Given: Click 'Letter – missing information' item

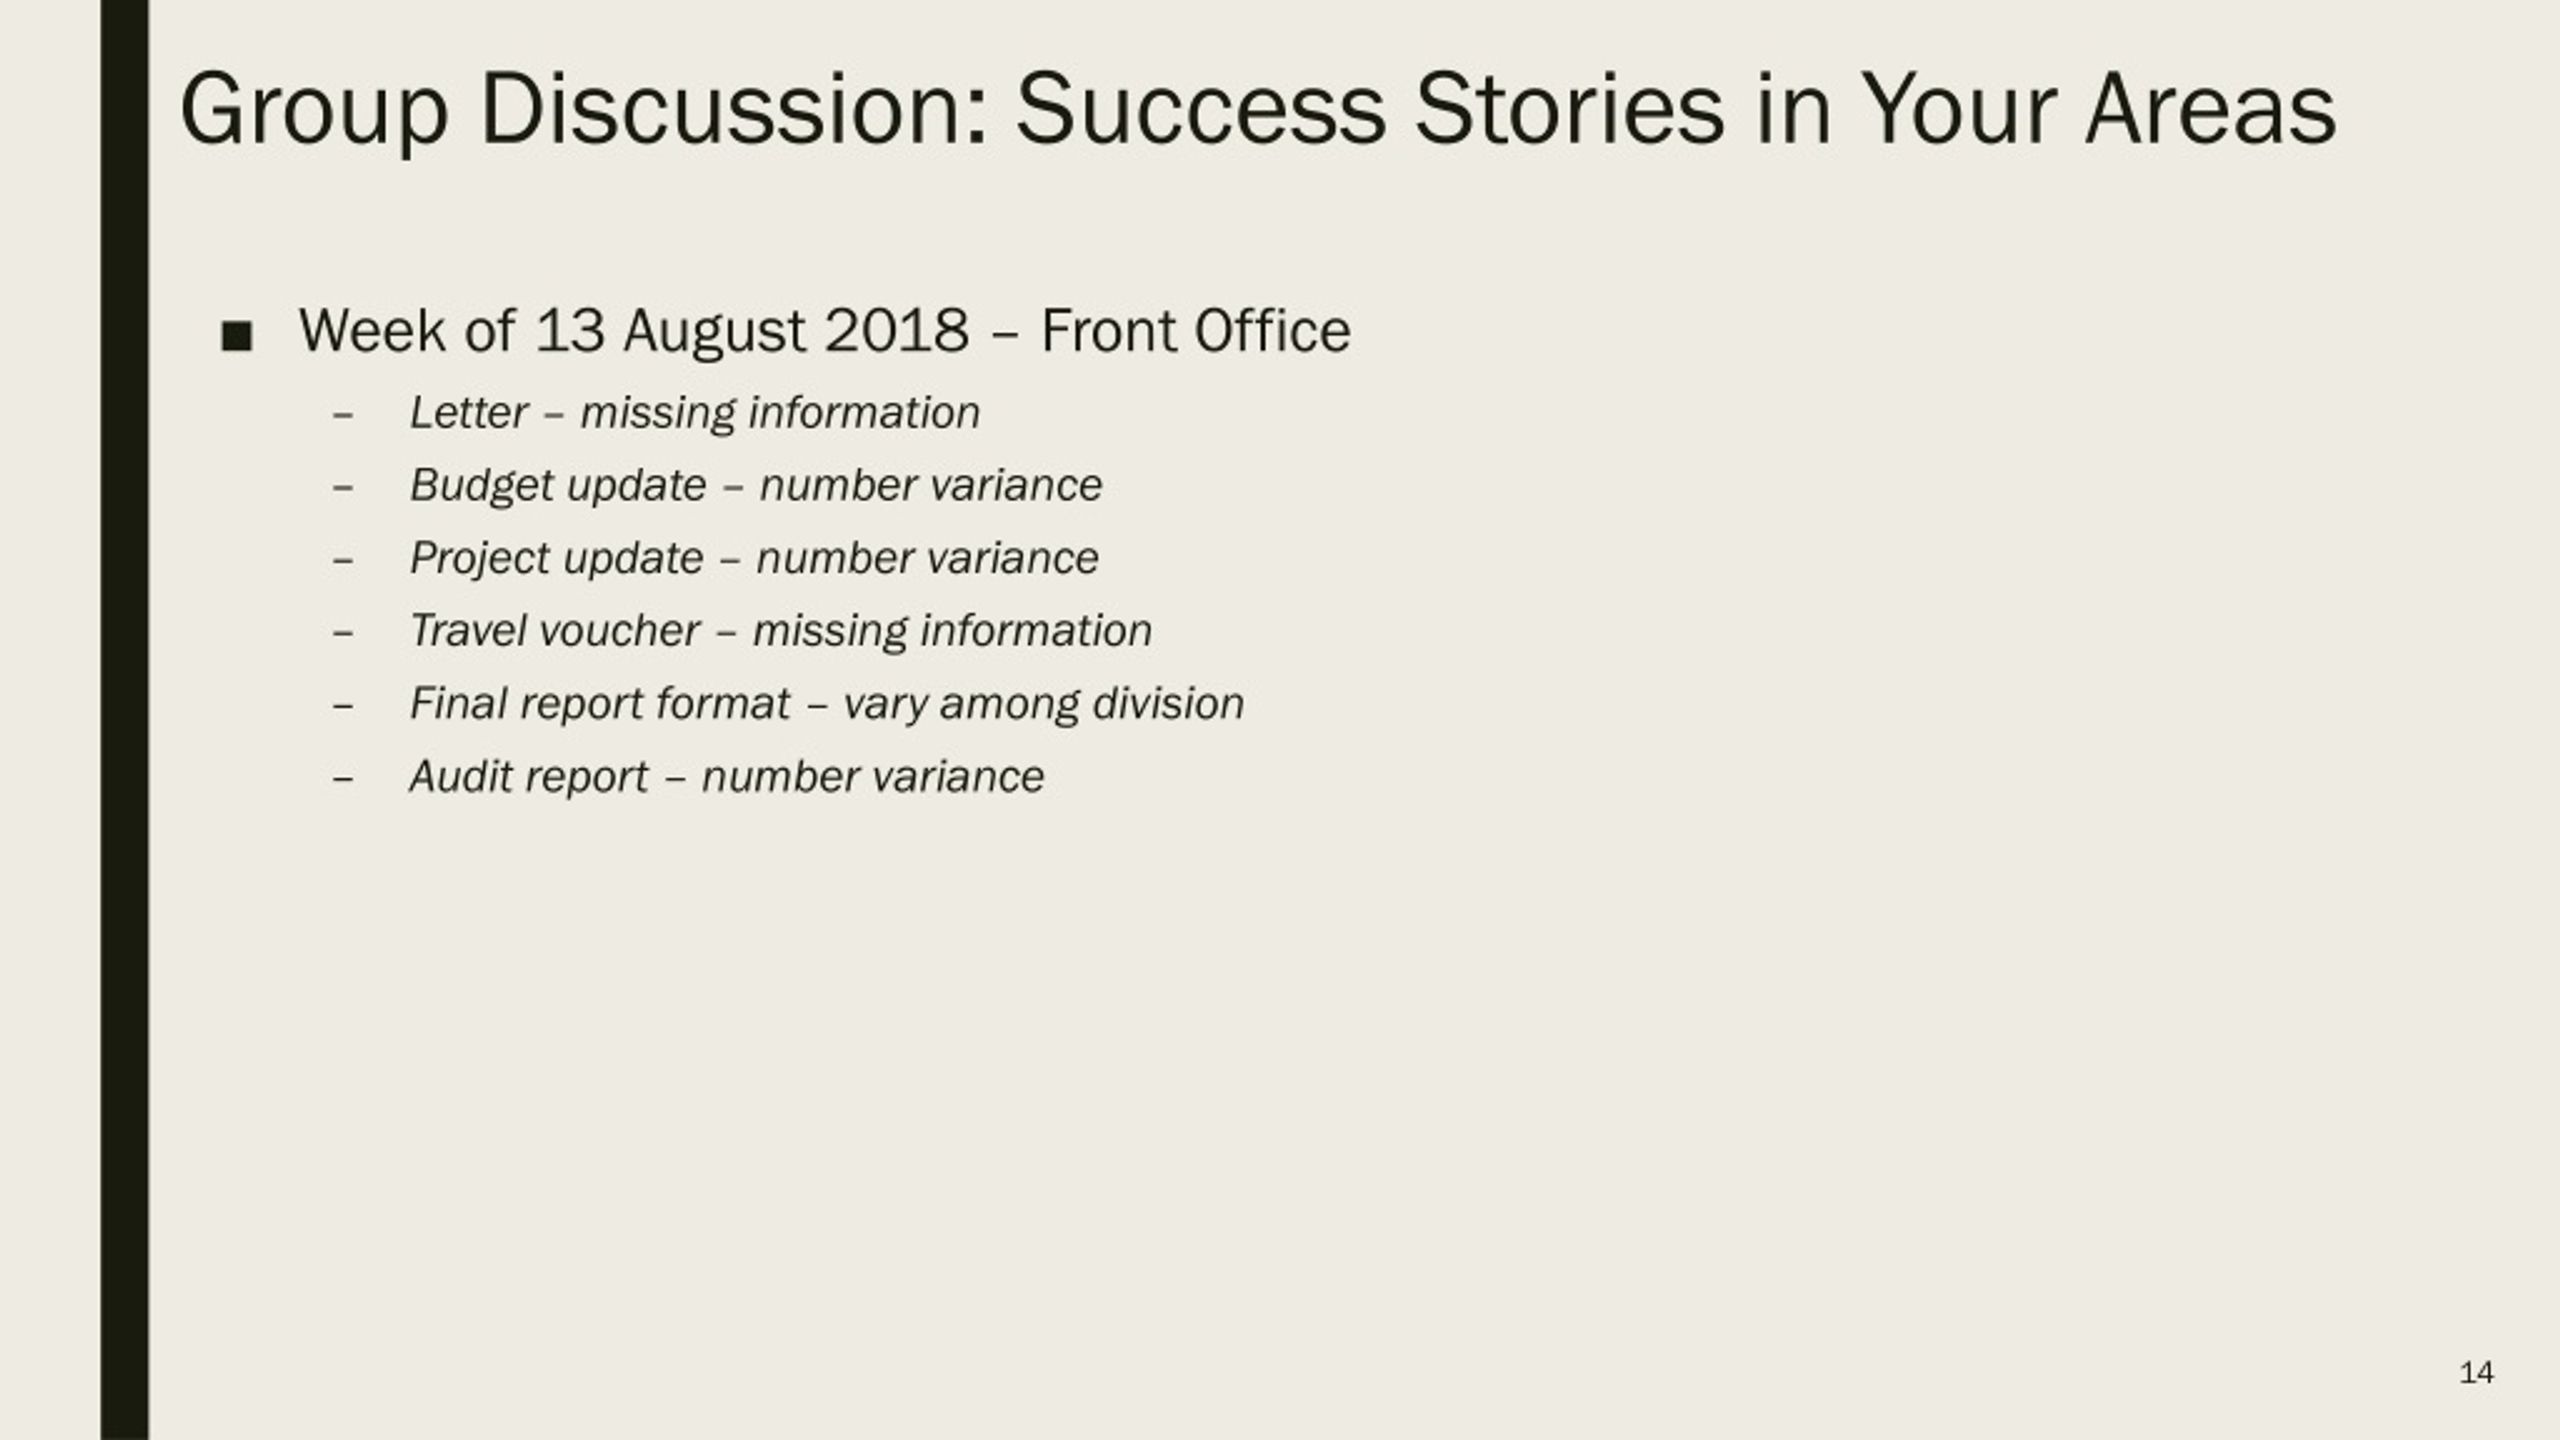Looking at the screenshot, I should coord(695,413).
